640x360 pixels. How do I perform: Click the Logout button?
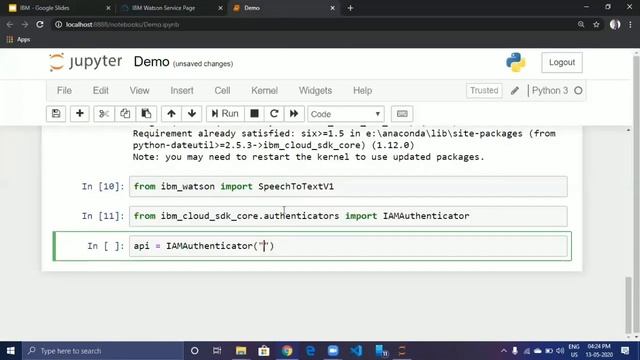[x=562, y=62]
